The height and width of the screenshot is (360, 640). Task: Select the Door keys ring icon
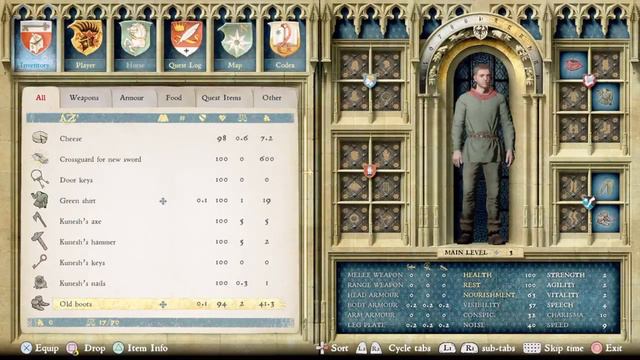[40, 179]
